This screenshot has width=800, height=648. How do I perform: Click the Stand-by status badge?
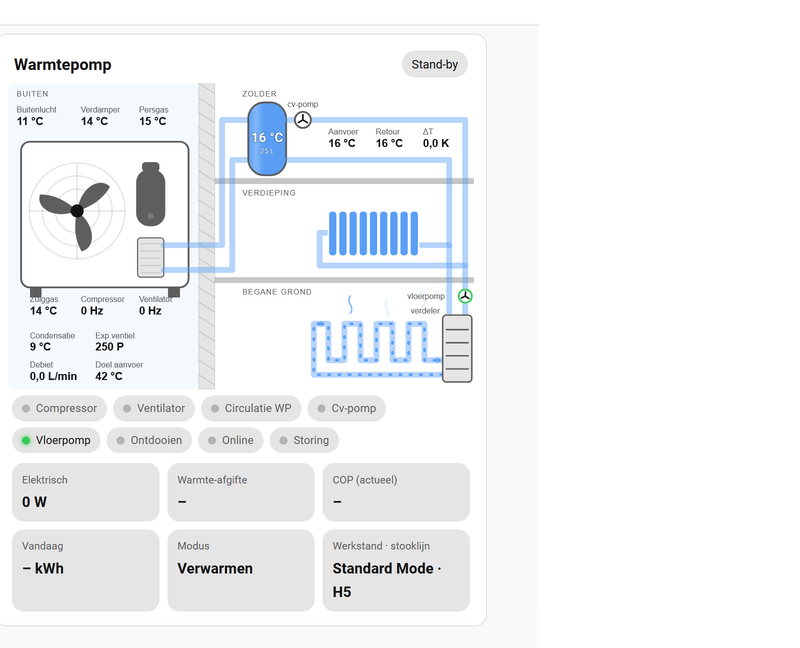(x=435, y=64)
